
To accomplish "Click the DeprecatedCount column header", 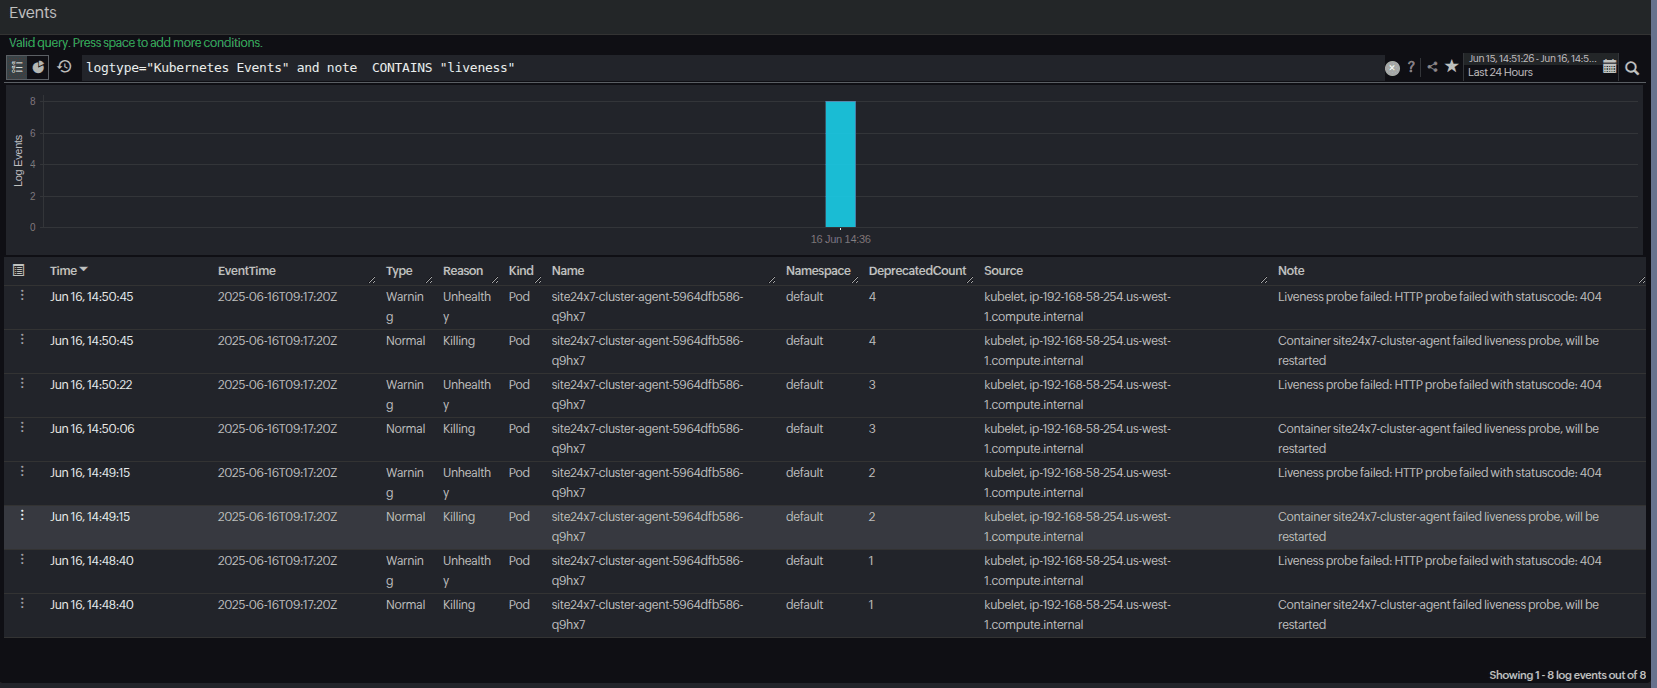I will [x=917, y=271].
